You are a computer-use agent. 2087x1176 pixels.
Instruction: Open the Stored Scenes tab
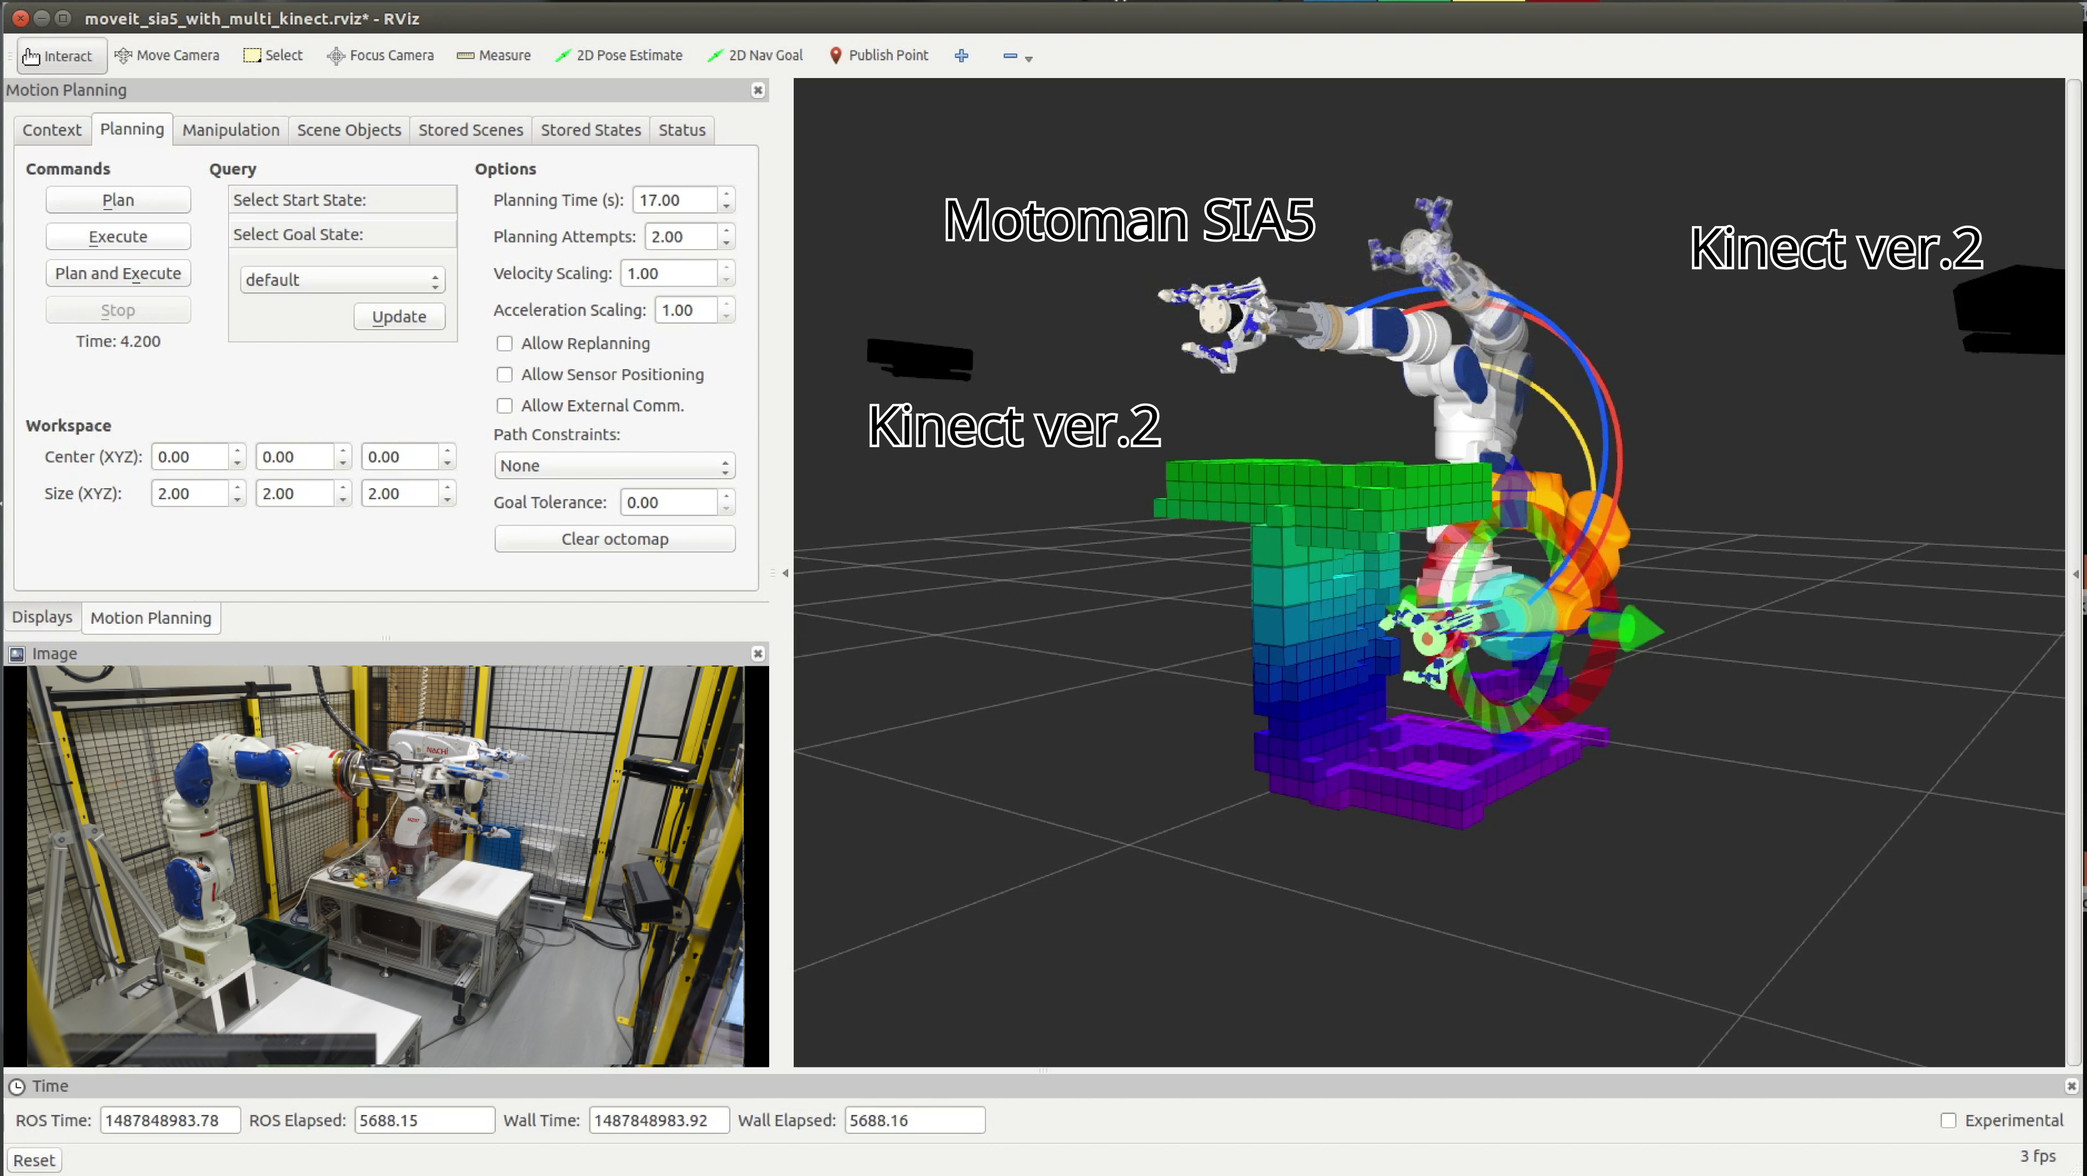[x=471, y=130]
